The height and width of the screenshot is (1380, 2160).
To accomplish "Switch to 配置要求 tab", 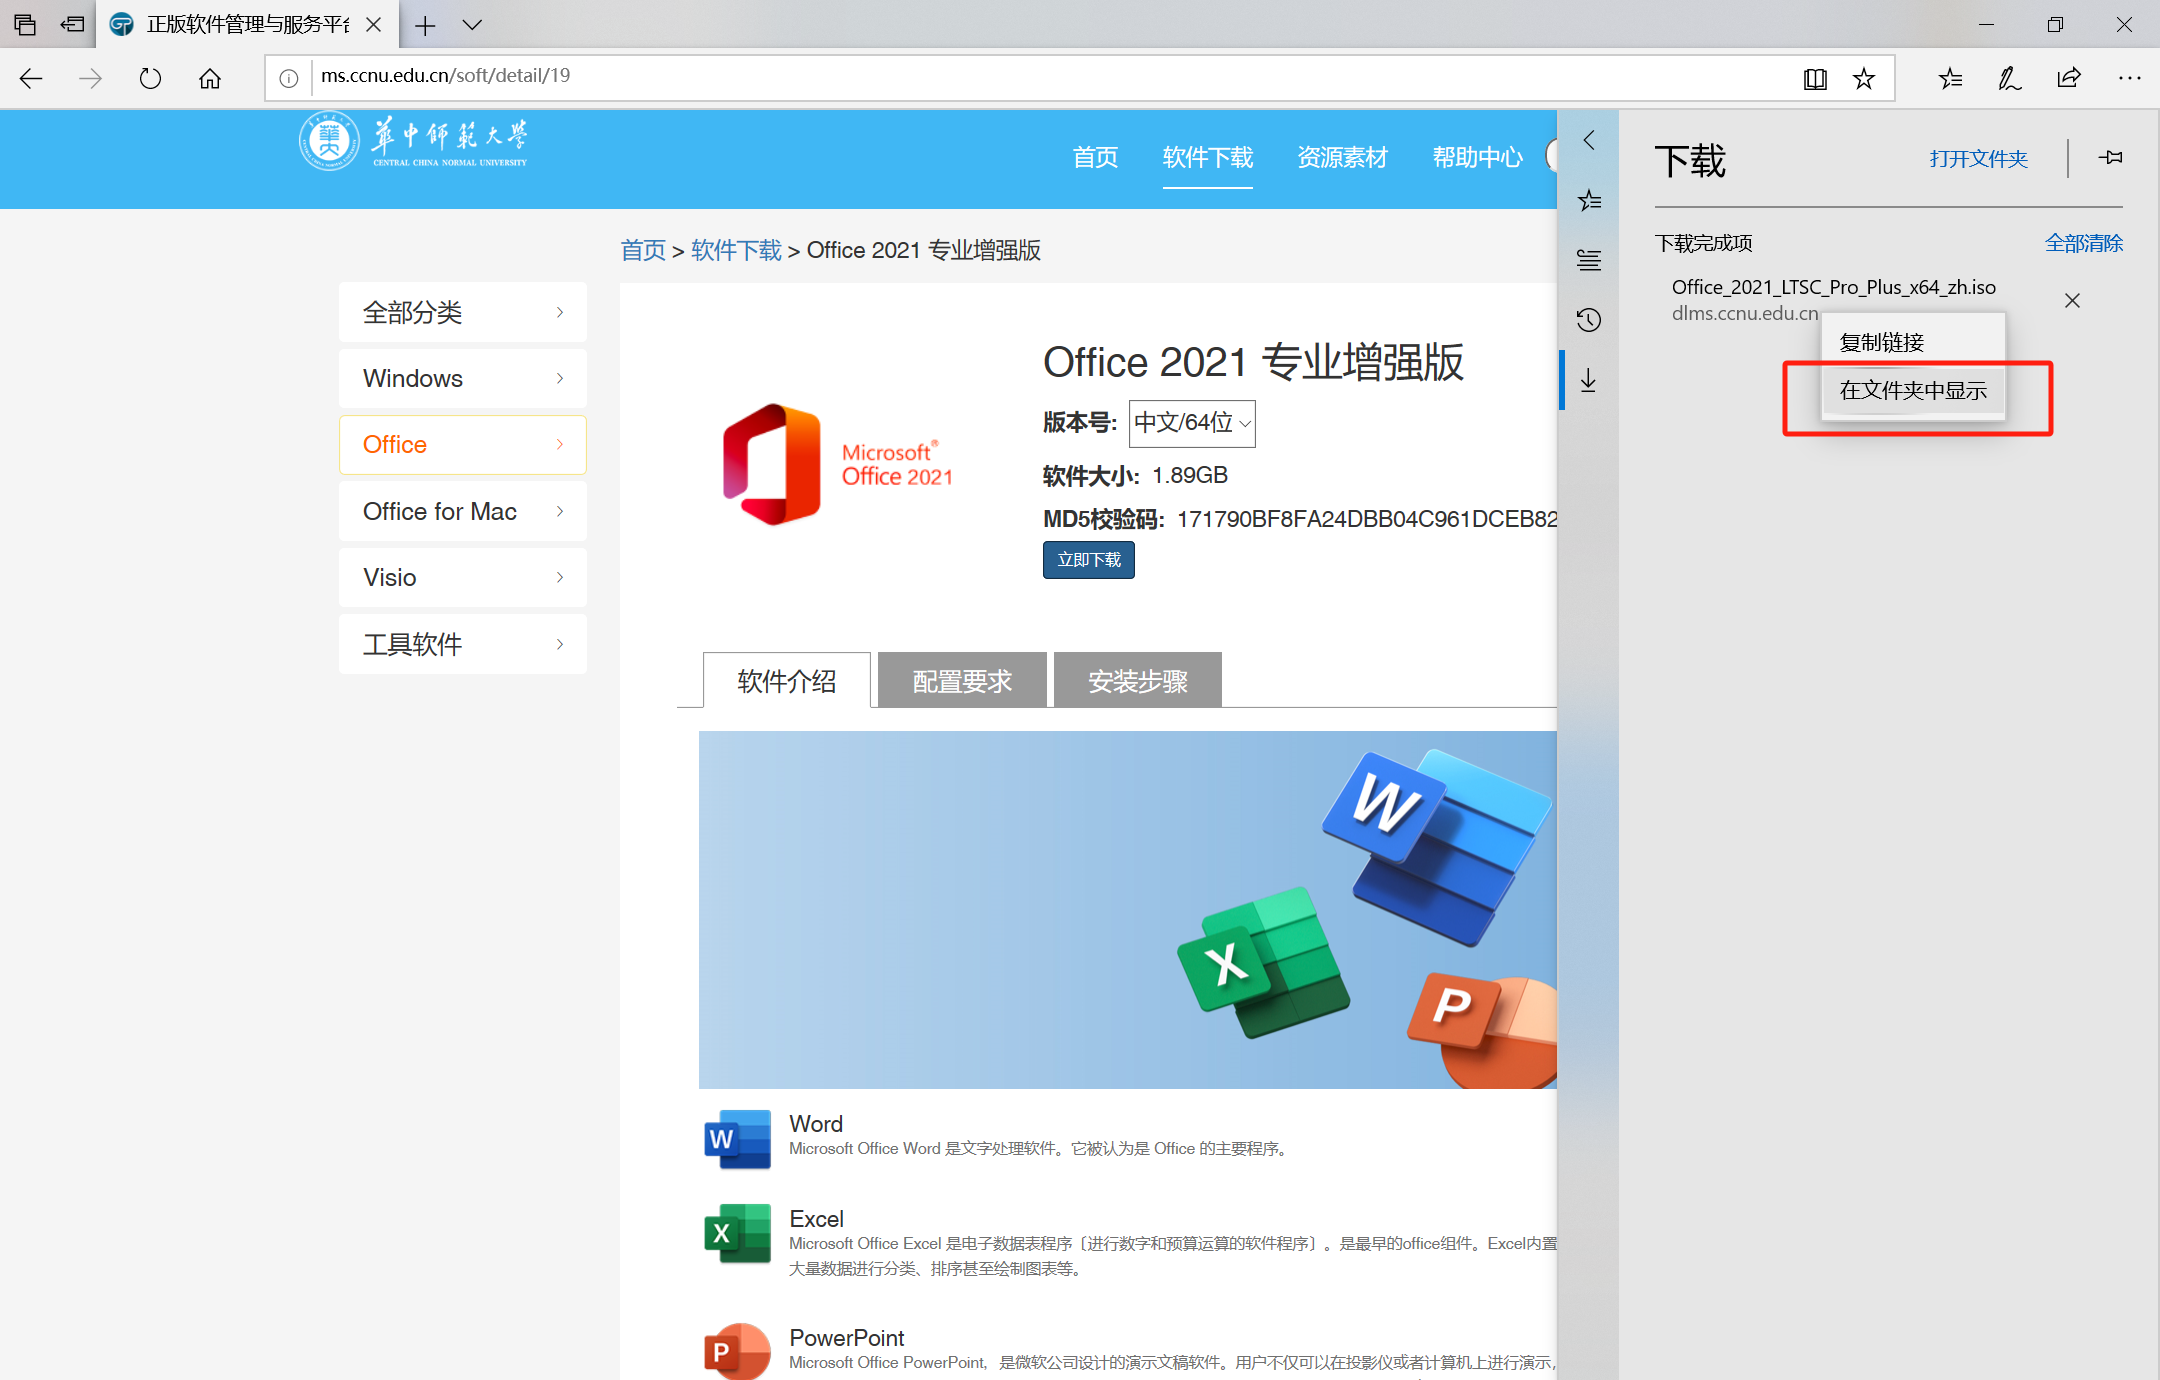I will [962, 681].
